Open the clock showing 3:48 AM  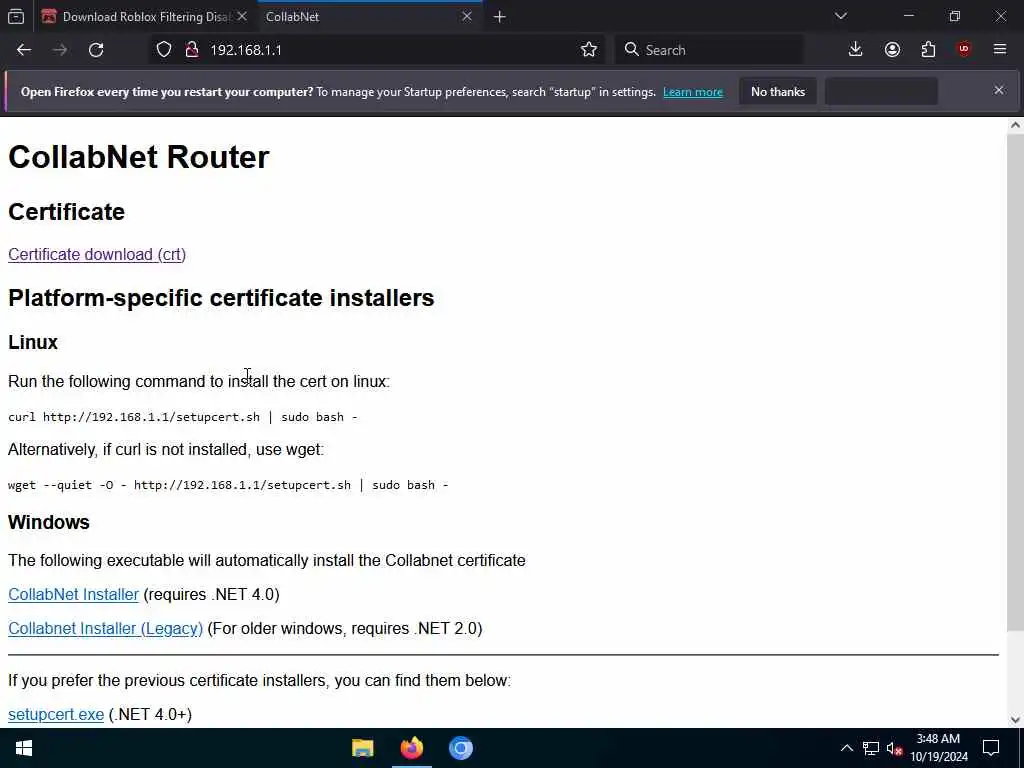(939, 748)
